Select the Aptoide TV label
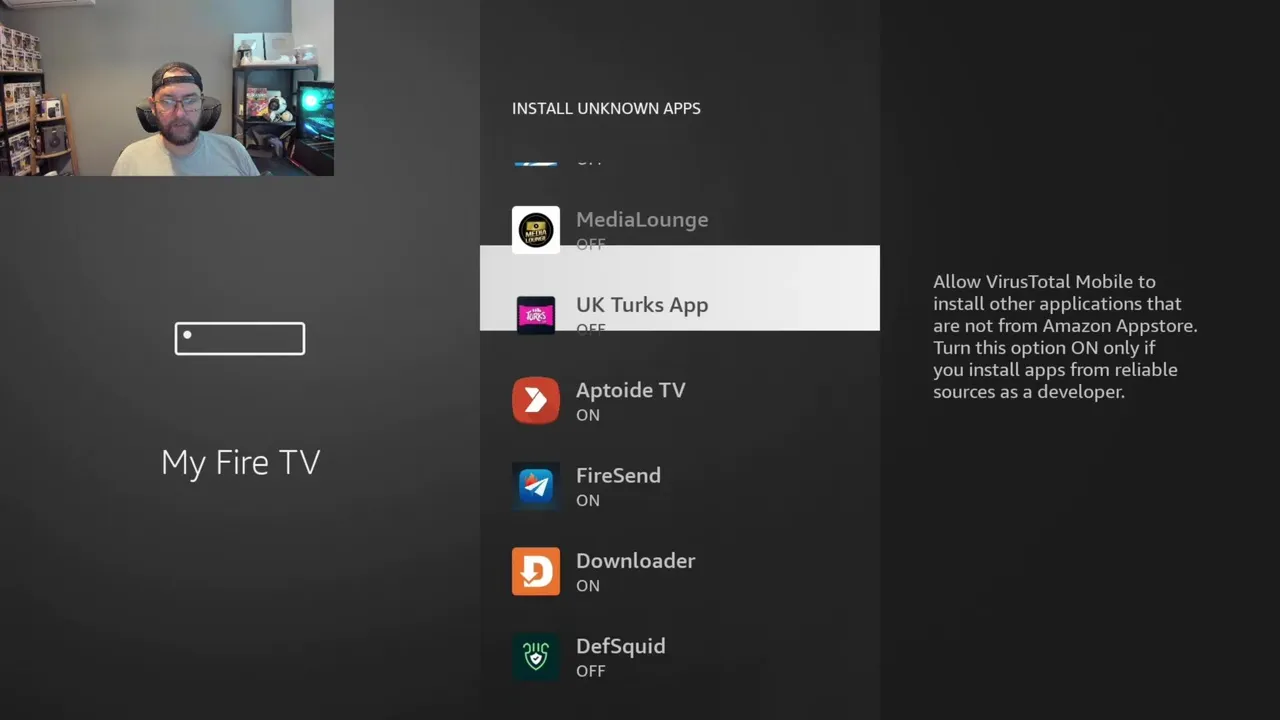Image resolution: width=1280 pixels, height=720 pixels. (x=631, y=390)
